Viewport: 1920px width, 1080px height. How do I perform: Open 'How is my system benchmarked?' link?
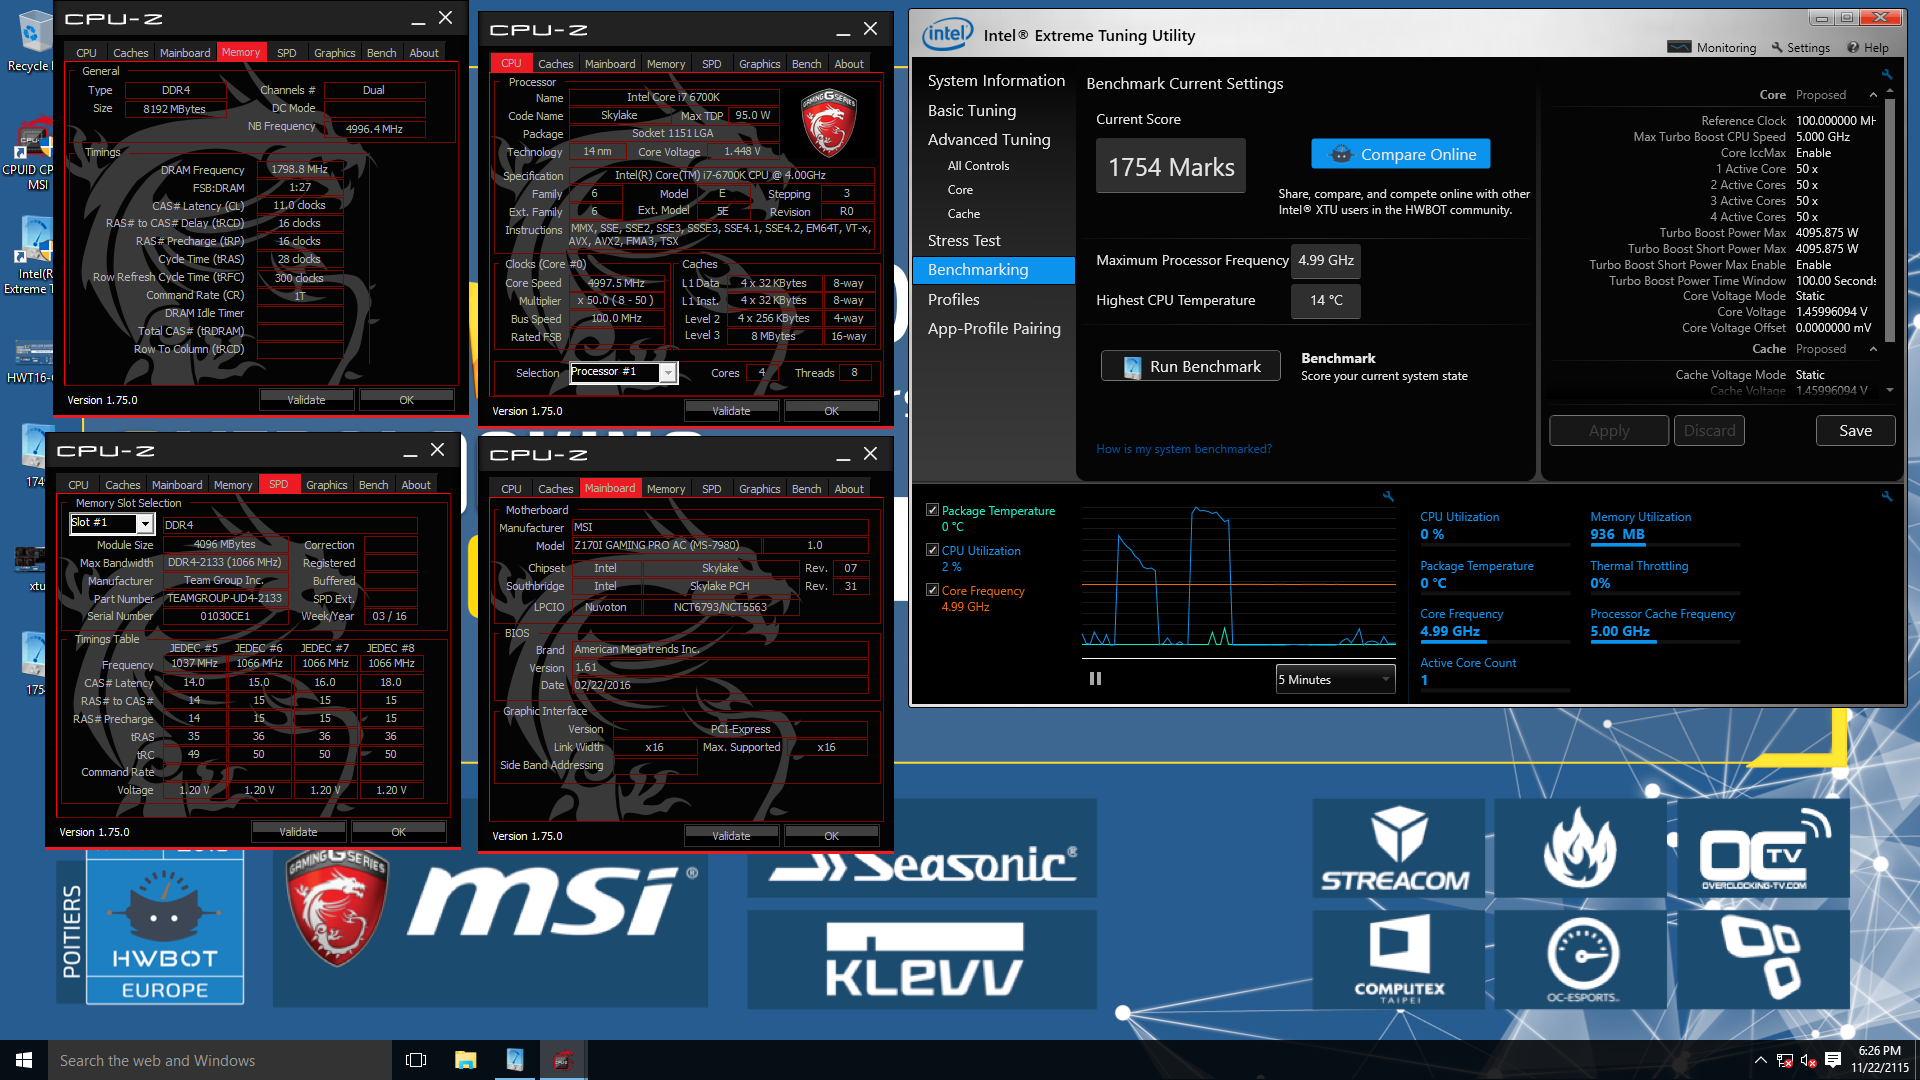1184,449
